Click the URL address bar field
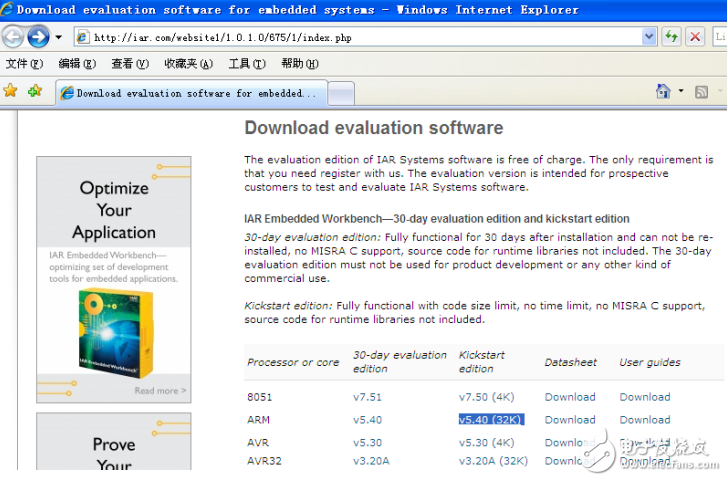727x481 pixels. (x=360, y=37)
